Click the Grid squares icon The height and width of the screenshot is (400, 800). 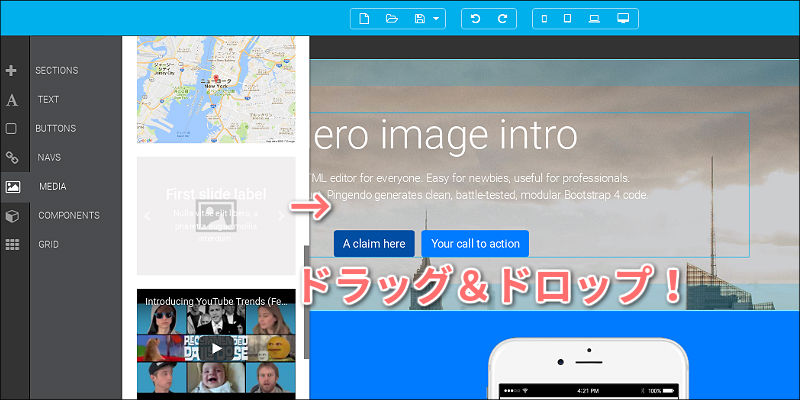(x=12, y=244)
